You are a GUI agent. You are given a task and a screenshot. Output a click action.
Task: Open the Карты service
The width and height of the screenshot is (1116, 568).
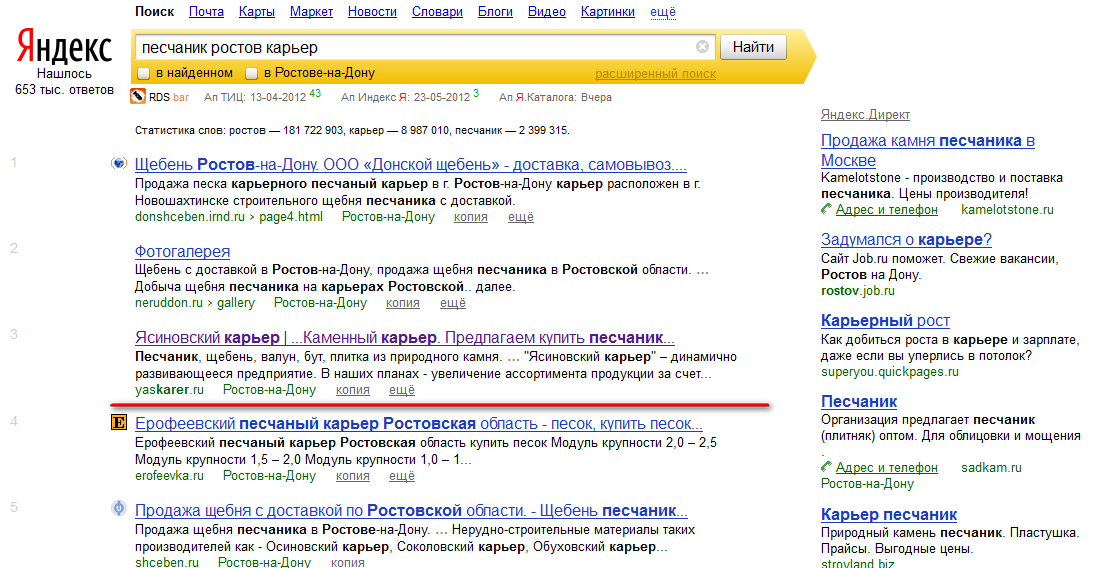(257, 12)
